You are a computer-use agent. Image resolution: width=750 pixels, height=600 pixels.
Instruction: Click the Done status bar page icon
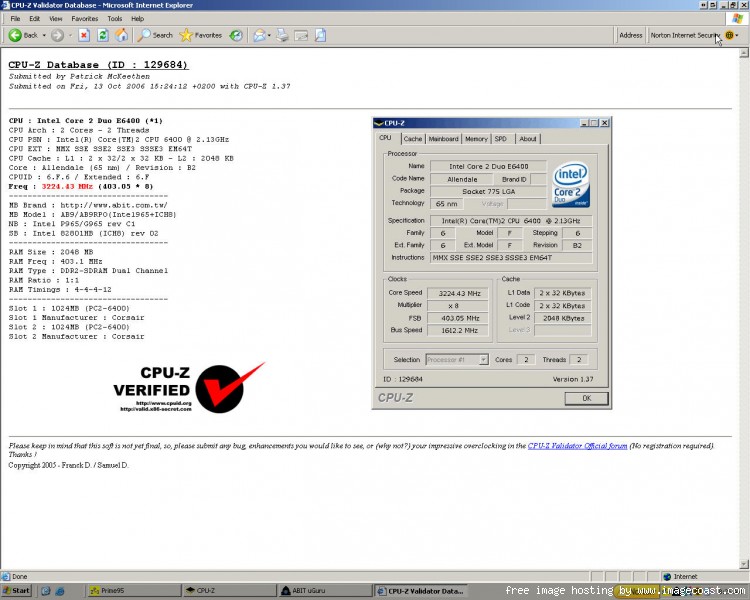(6, 577)
